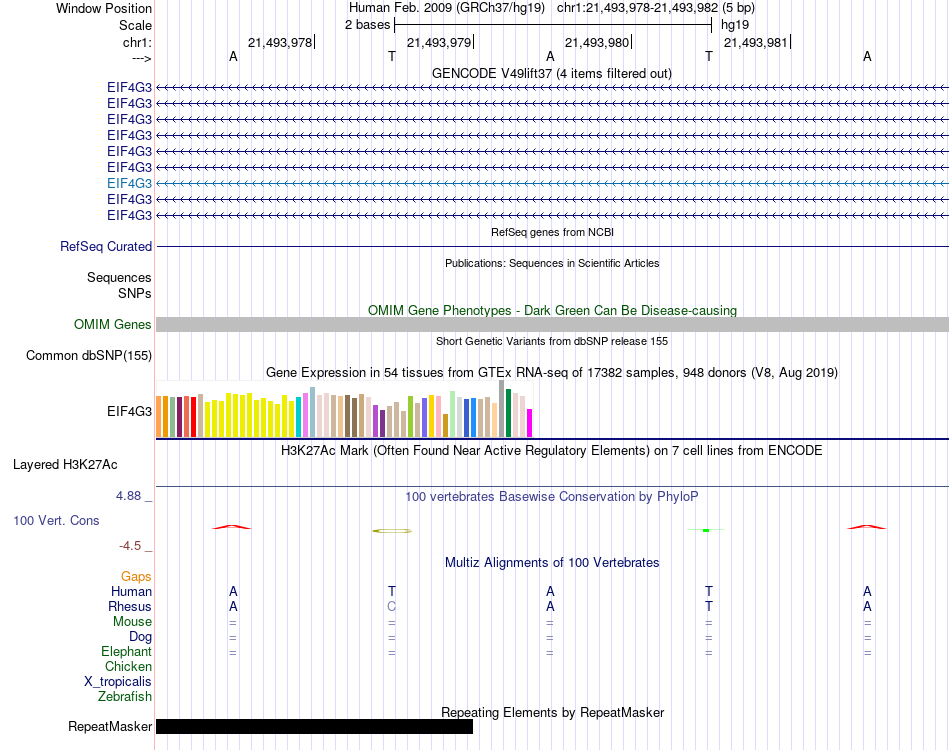Click the dark green GTEx expression bar

pos(508,413)
